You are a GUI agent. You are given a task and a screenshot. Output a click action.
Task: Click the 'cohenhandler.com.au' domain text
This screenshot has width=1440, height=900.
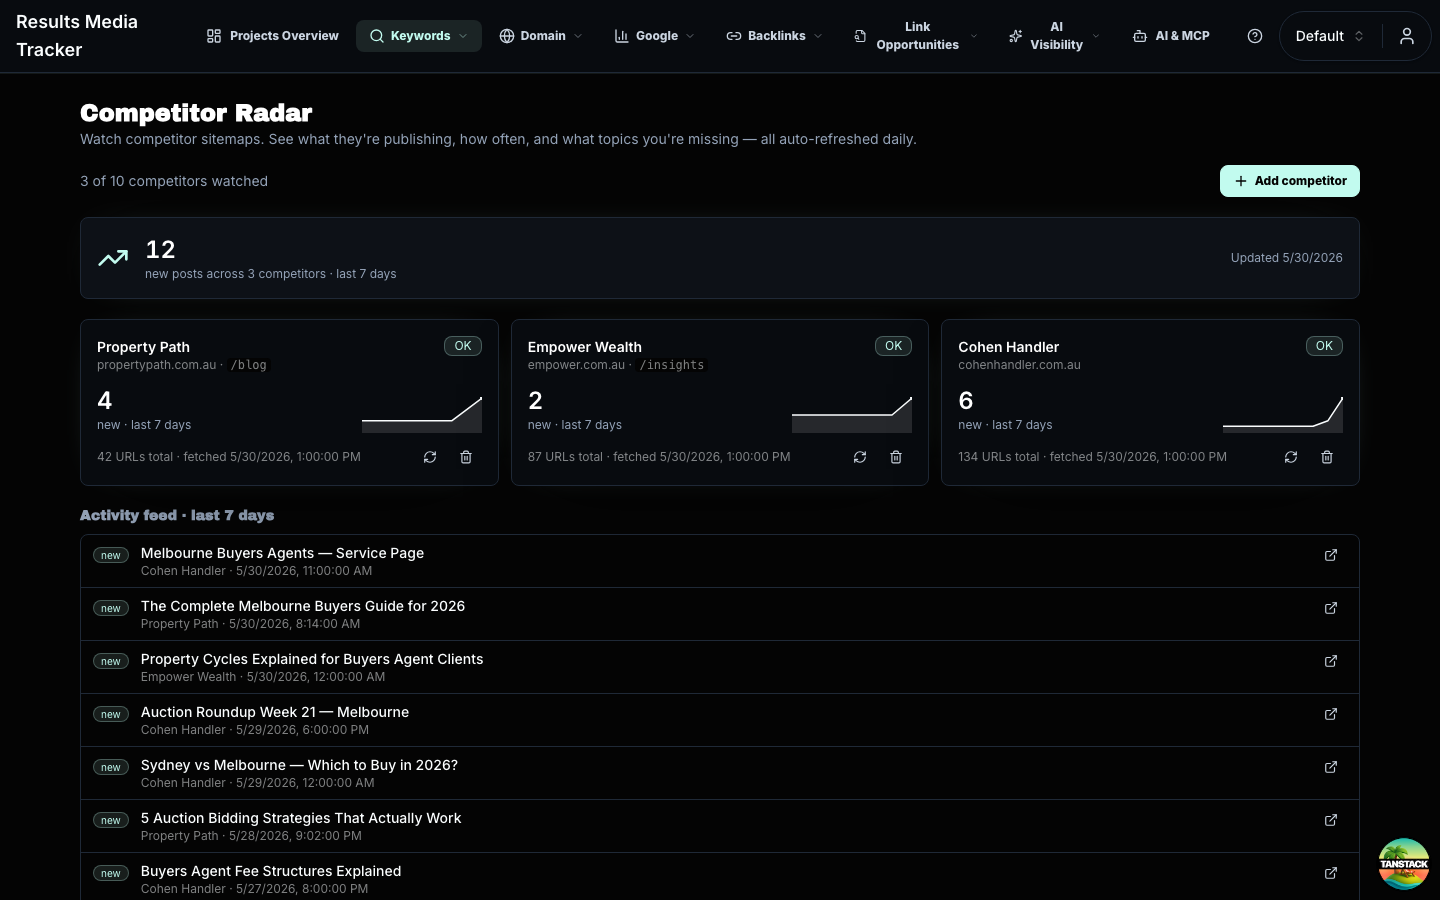(x=1019, y=365)
